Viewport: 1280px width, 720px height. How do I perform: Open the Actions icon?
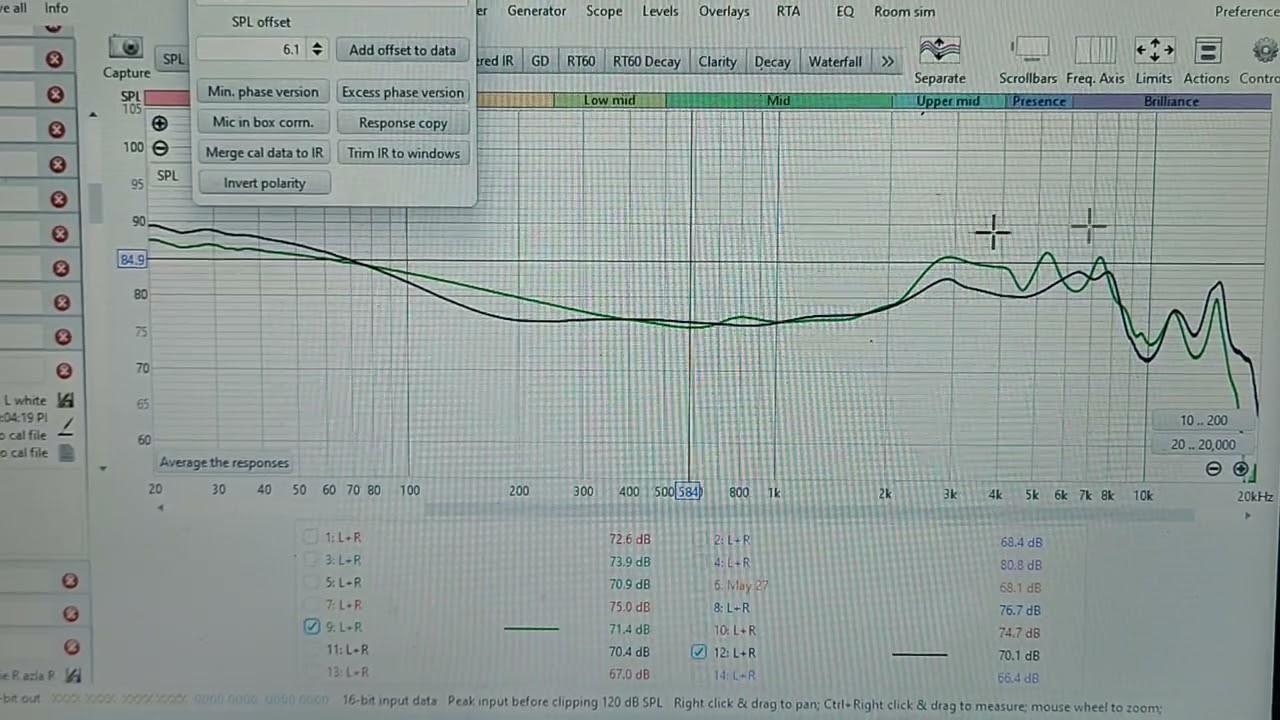point(1208,50)
